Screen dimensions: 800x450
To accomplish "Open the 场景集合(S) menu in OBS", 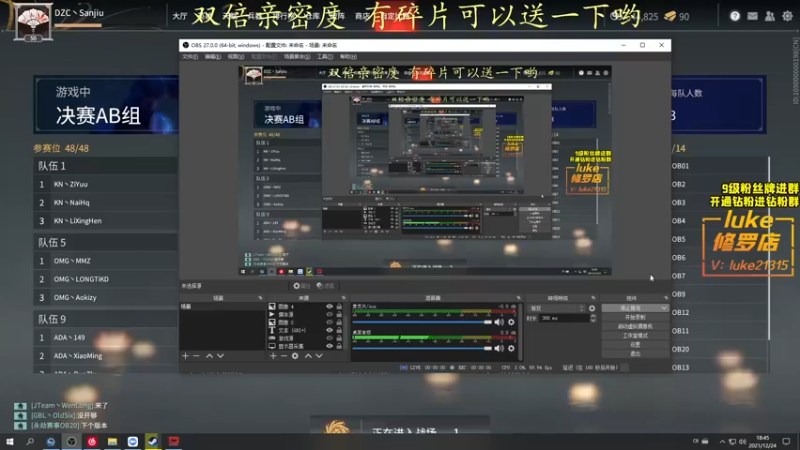I will pos(297,57).
